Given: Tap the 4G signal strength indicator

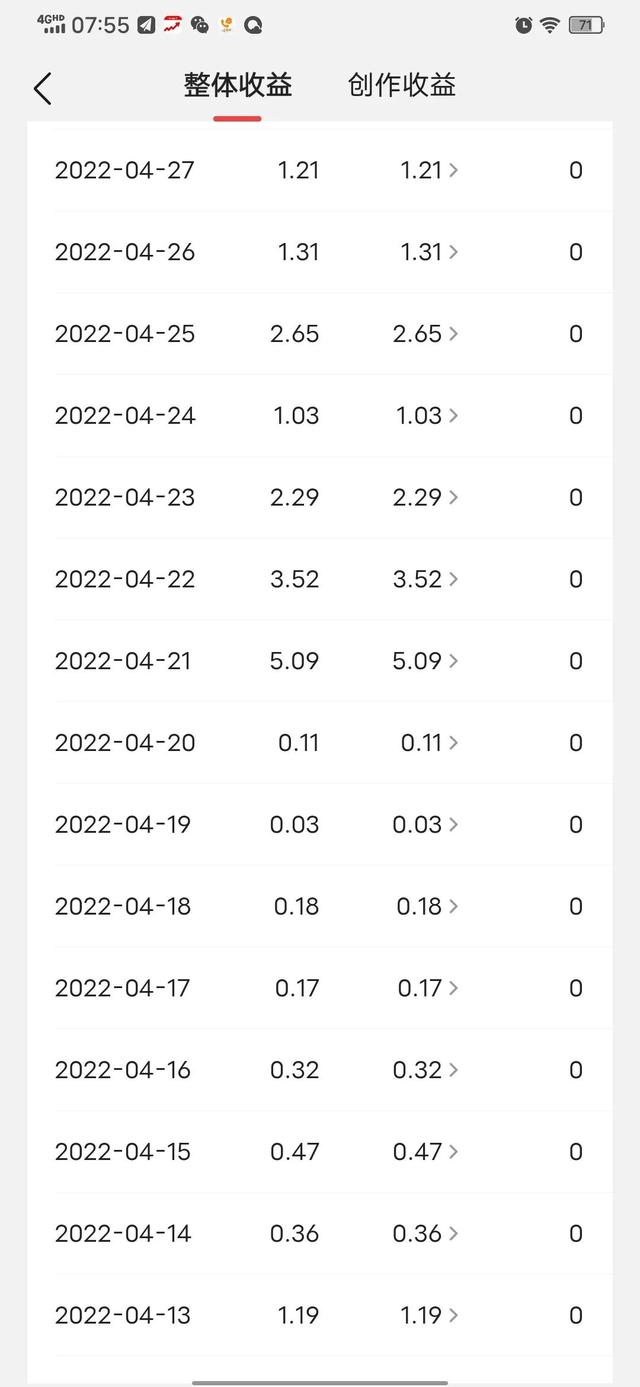Looking at the screenshot, I should tap(51, 24).
